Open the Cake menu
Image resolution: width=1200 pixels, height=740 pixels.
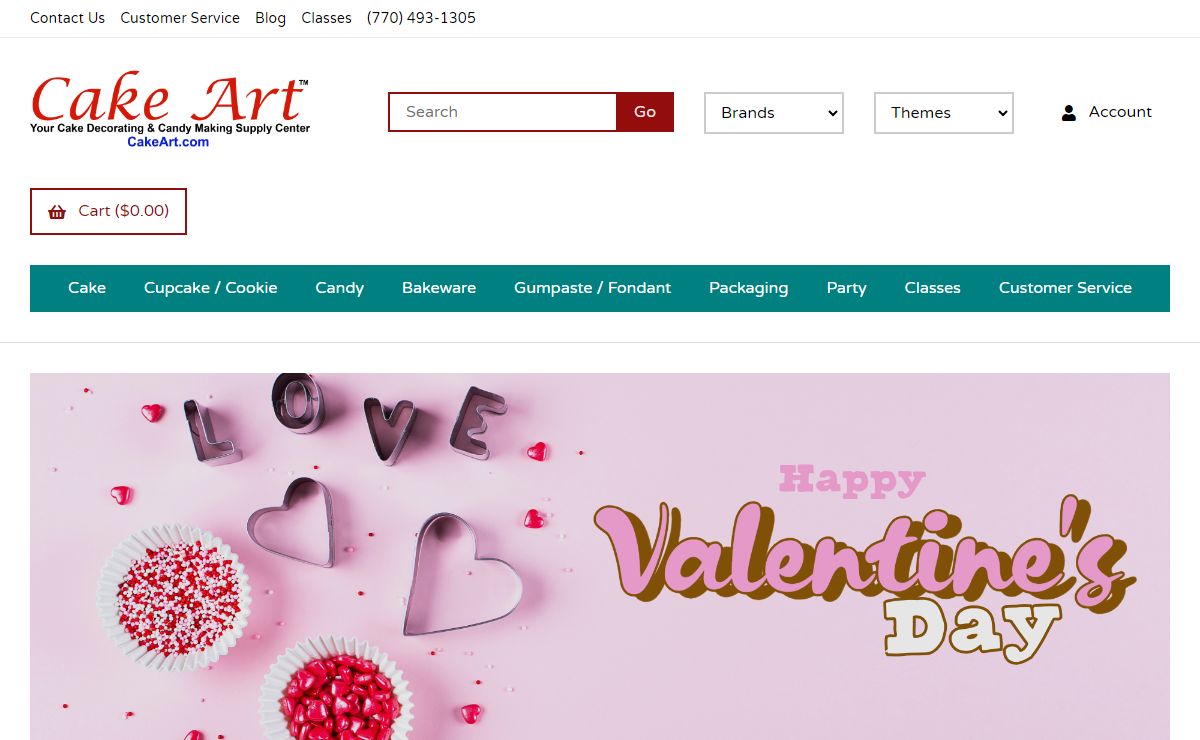pos(87,288)
